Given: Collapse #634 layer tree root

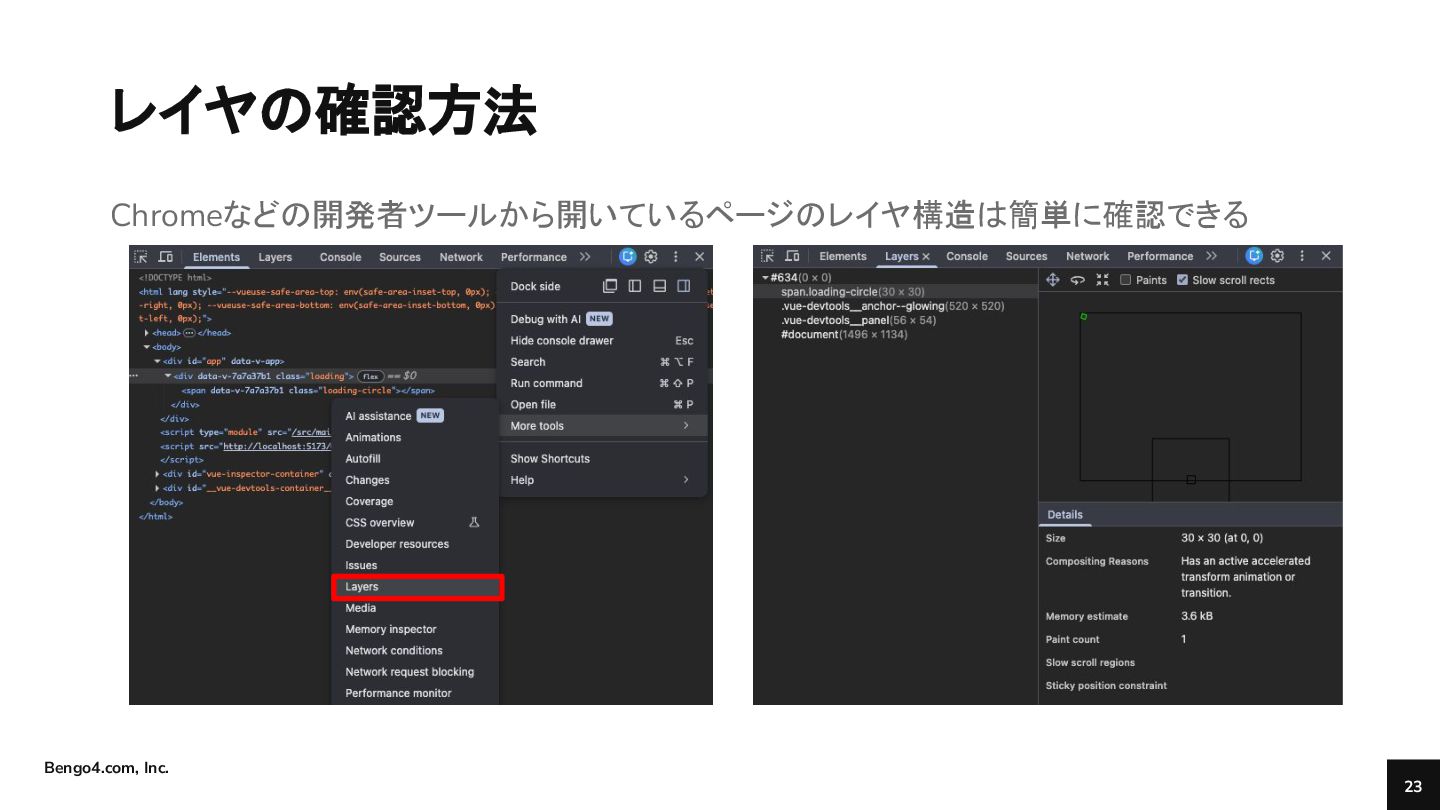Looking at the screenshot, I should coord(765,278).
